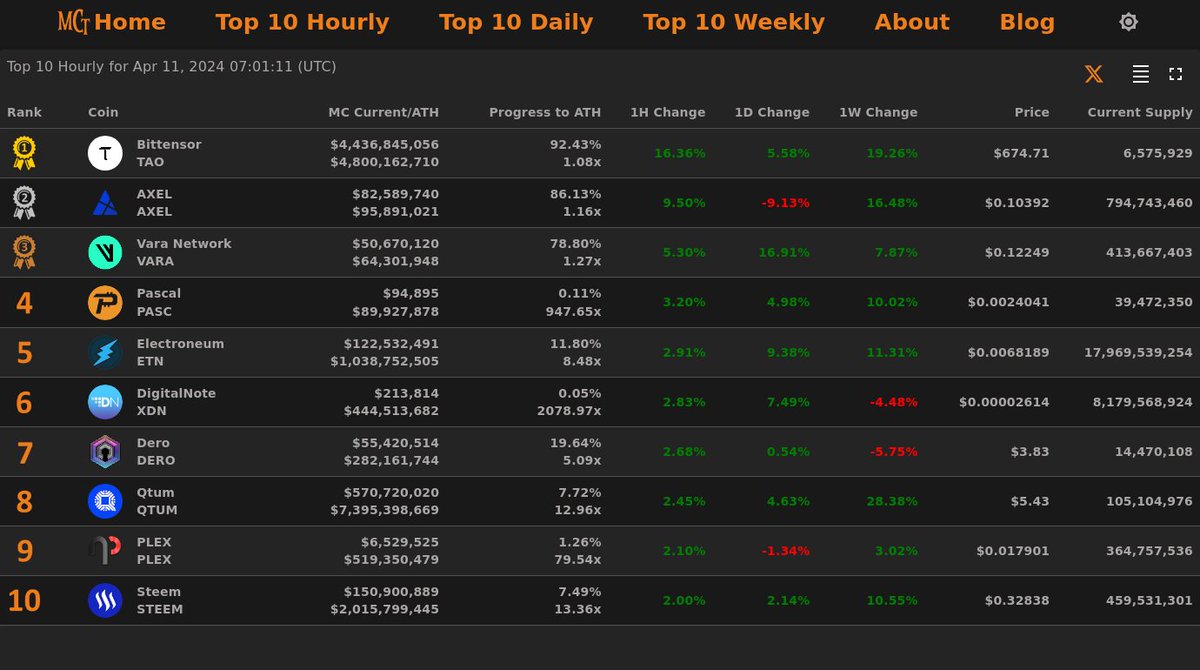
Task: Click AXEL's 86.13% progress value
Action: [x=575, y=194]
